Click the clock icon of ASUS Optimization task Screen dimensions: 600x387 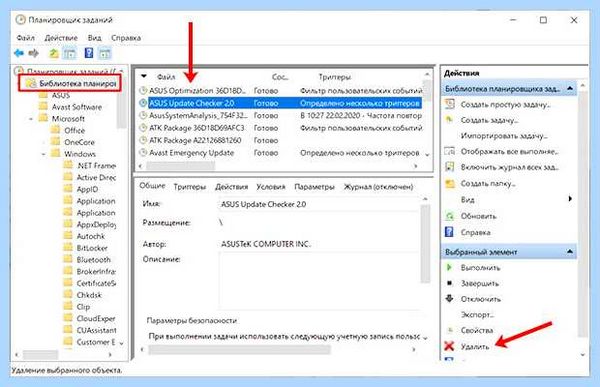tap(143, 91)
